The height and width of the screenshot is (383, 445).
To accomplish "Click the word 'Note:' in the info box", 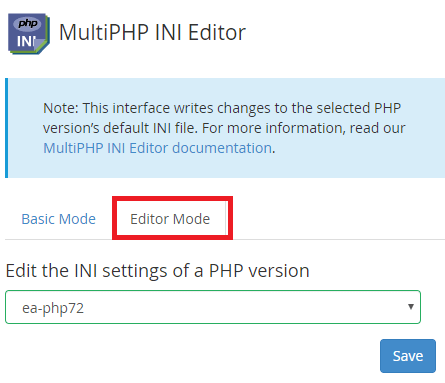I will (x=61, y=108).
